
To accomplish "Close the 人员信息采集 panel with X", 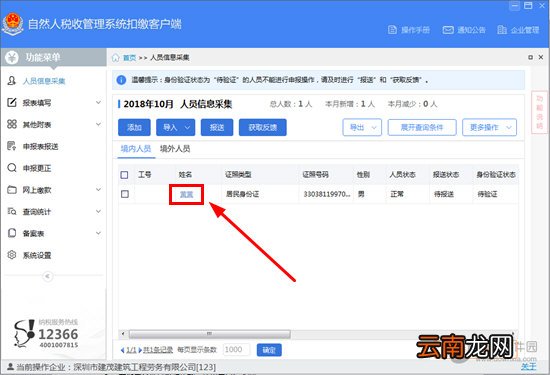I will coord(541,57).
